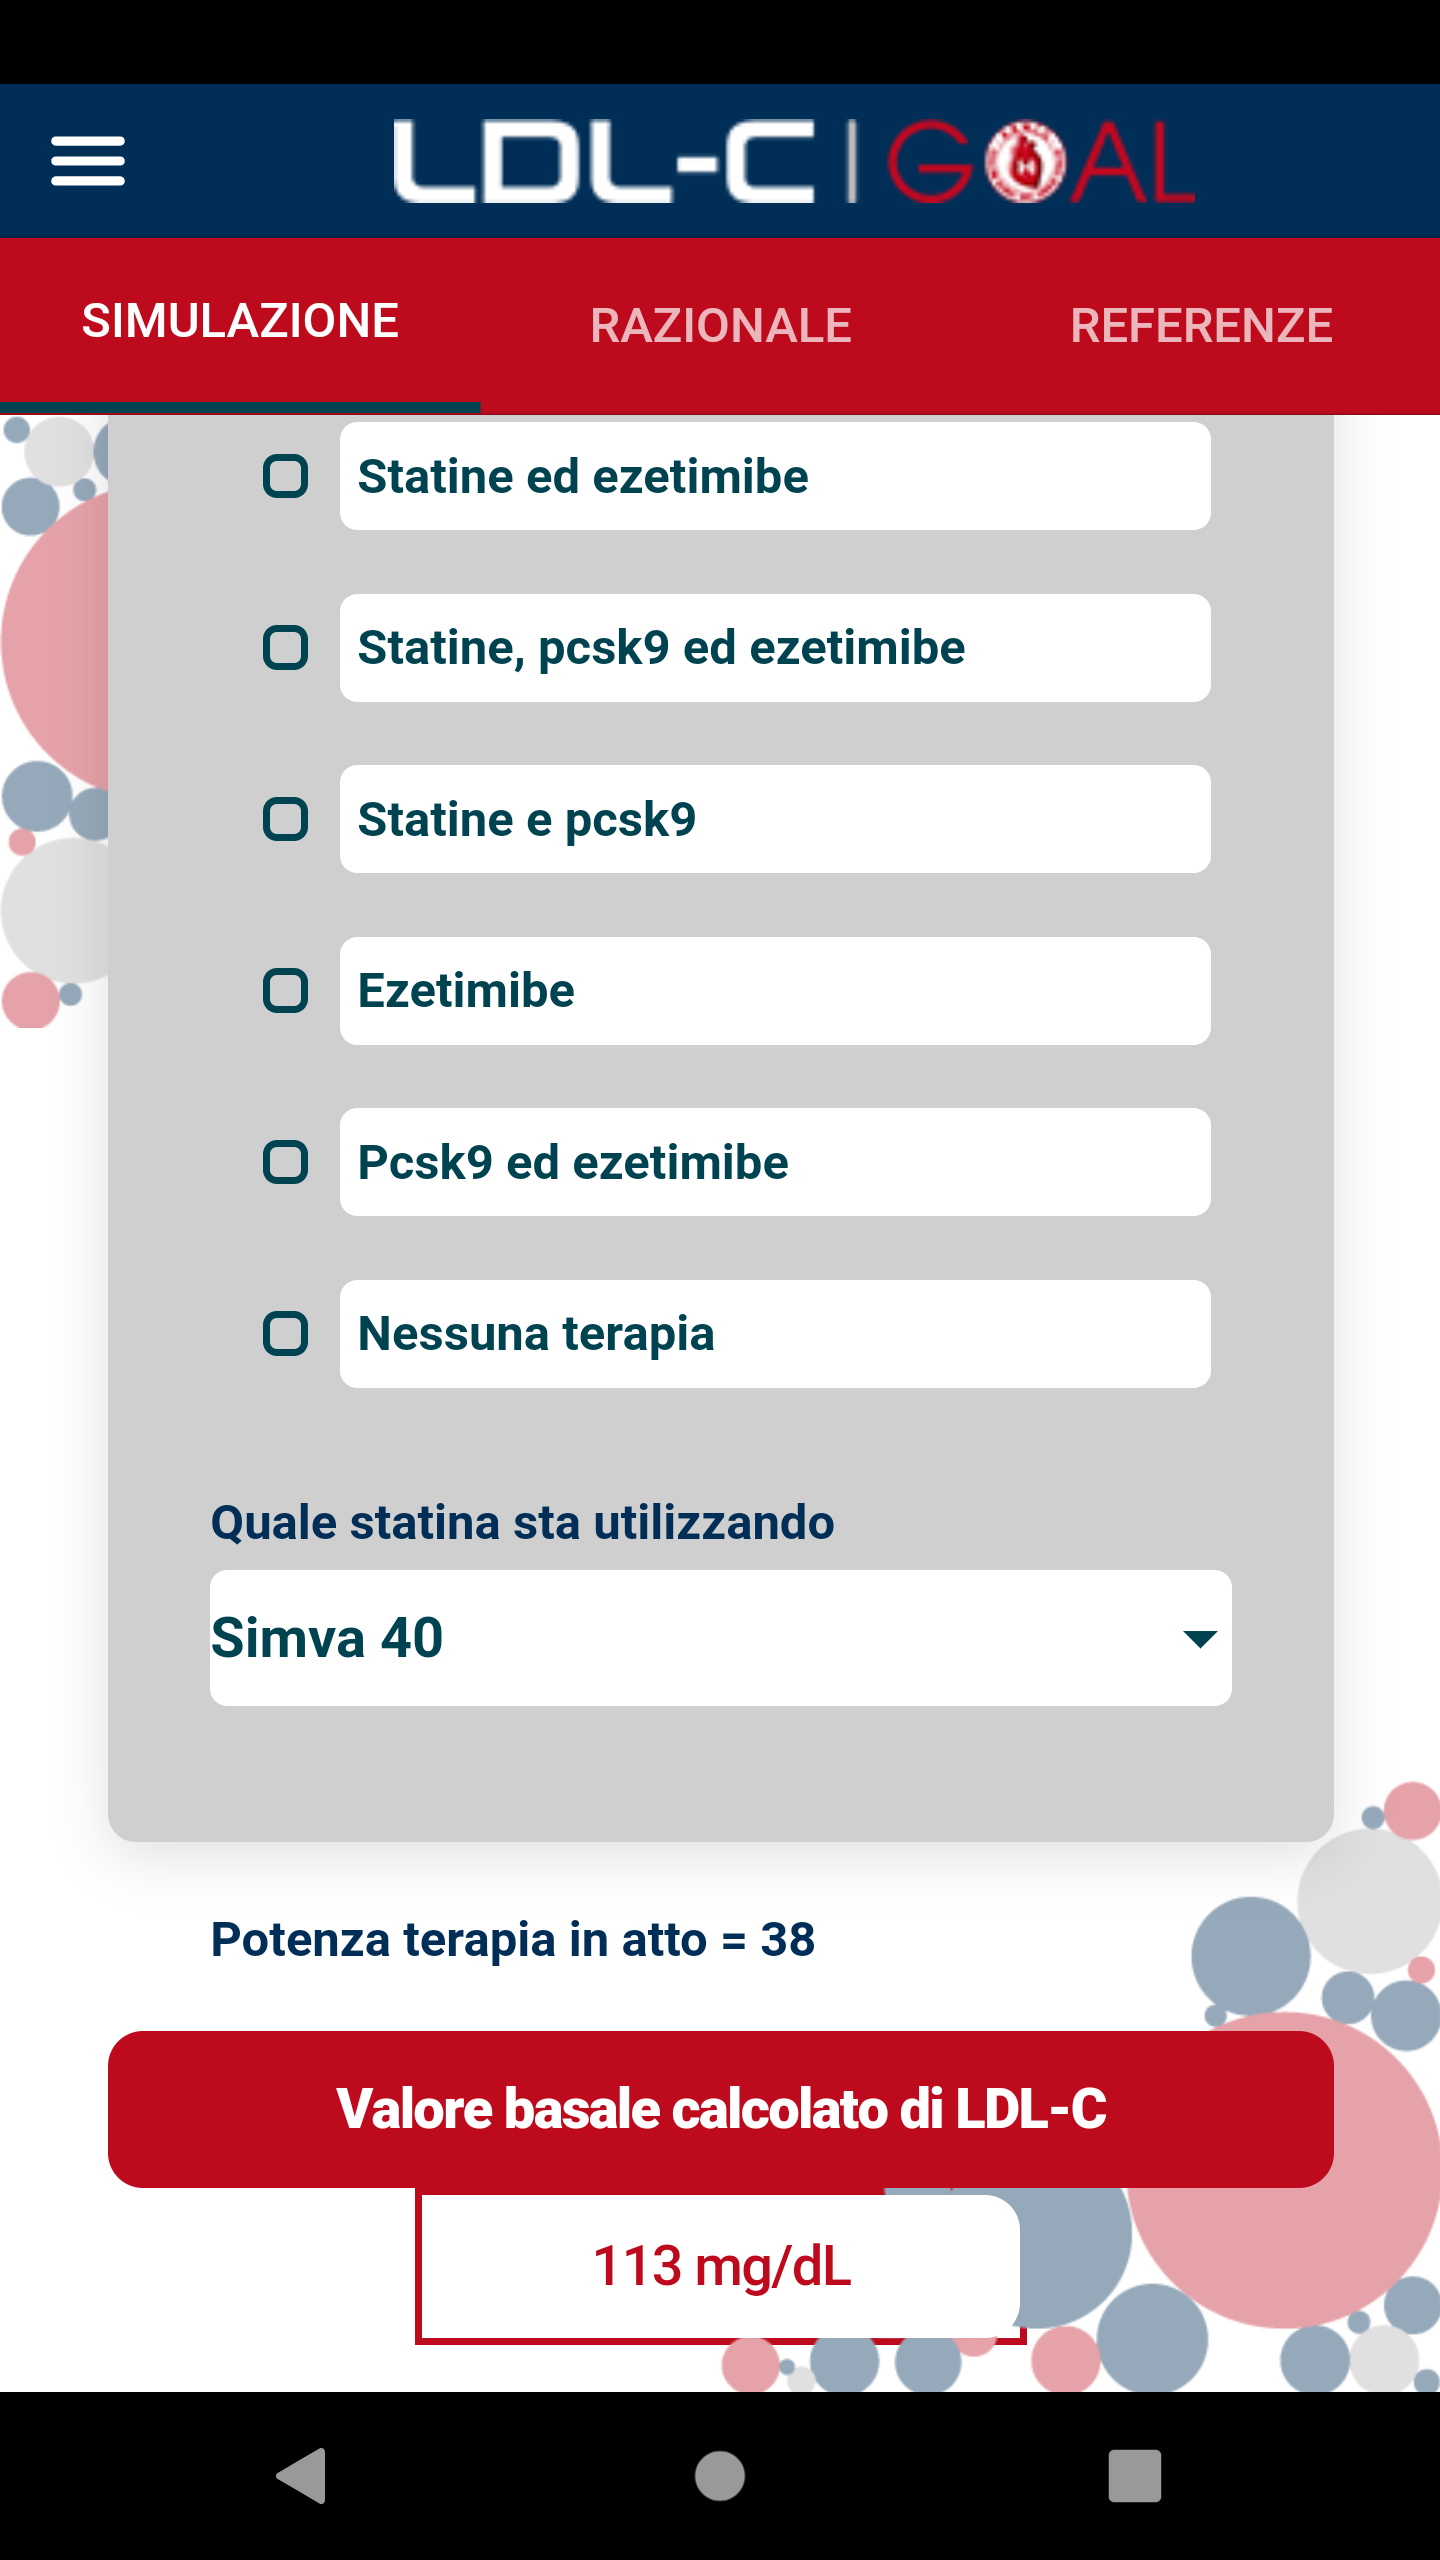Tap the 113 mg/dL result box

tap(720, 2267)
